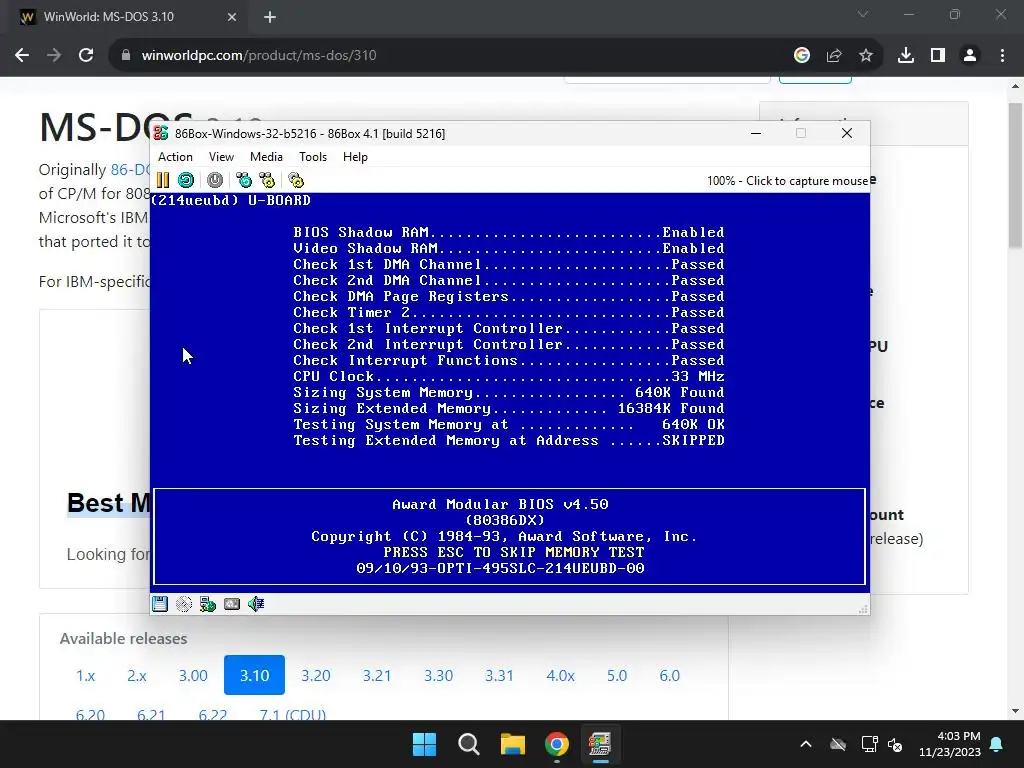The height and width of the screenshot is (768, 1024).
Task: Click the Chrome address bar URL
Action: (x=259, y=56)
